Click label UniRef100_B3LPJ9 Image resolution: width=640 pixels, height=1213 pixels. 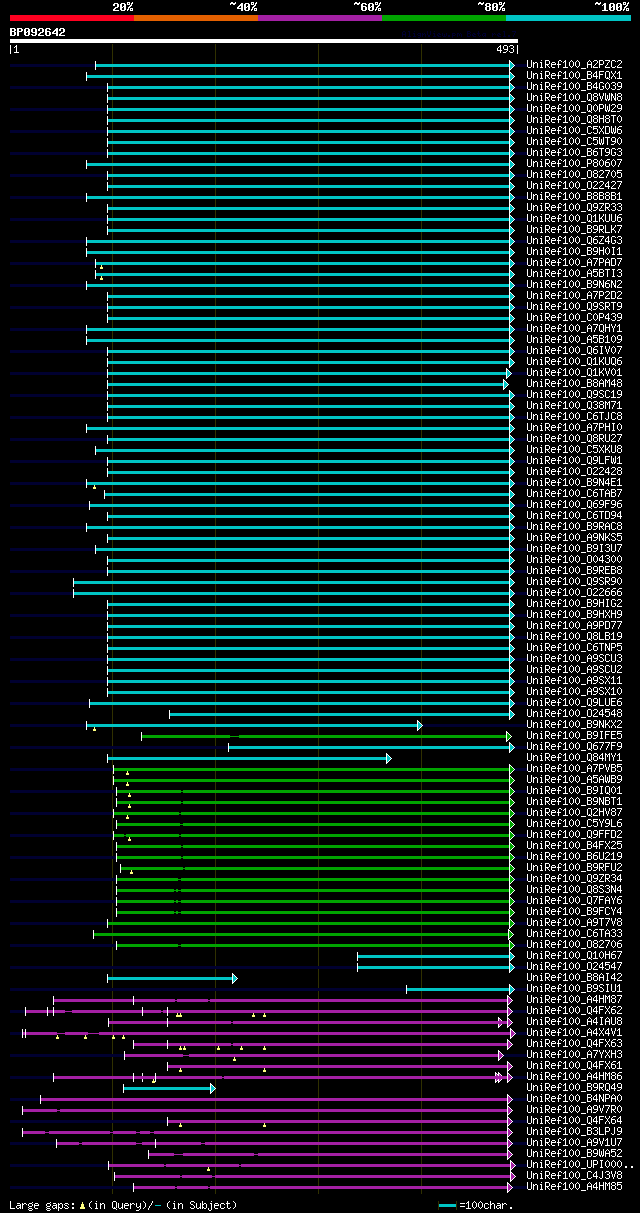click(574, 1131)
